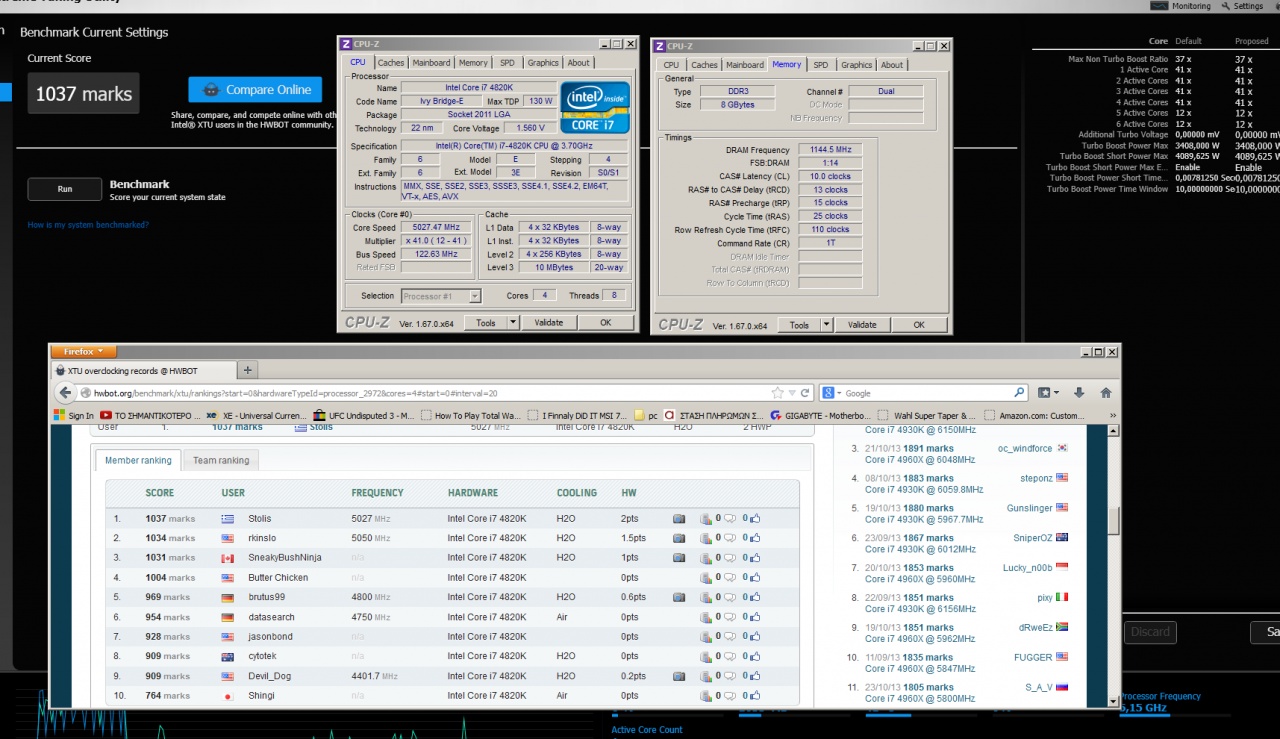Open the Firefox downloads arrow icon

tap(1079, 393)
